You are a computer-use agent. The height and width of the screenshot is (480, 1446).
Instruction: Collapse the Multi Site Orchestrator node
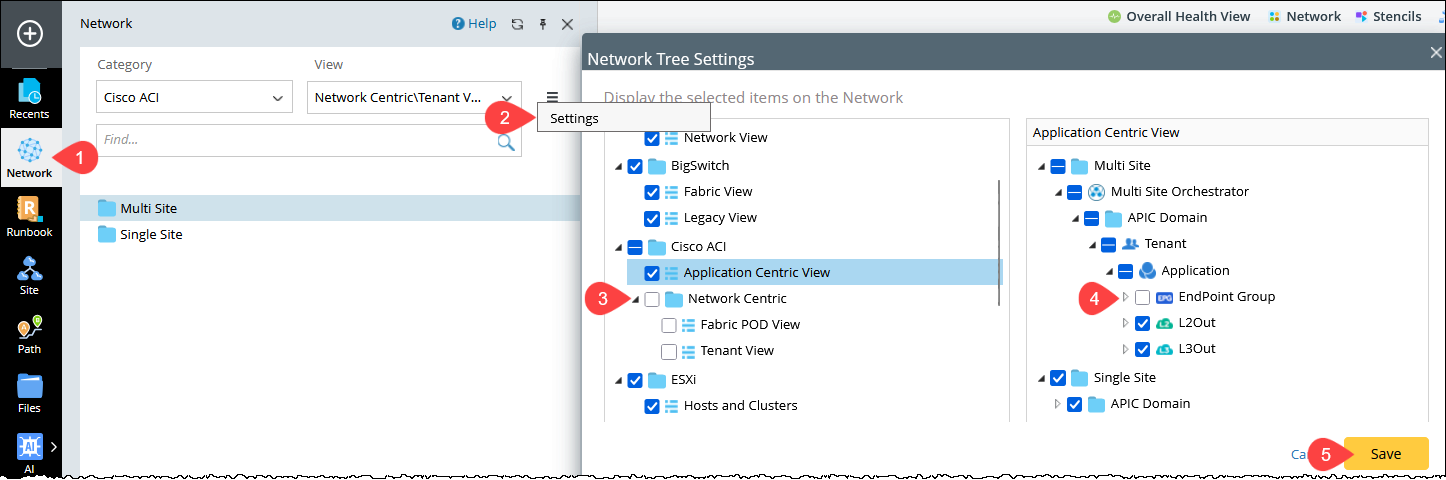(x=1058, y=193)
